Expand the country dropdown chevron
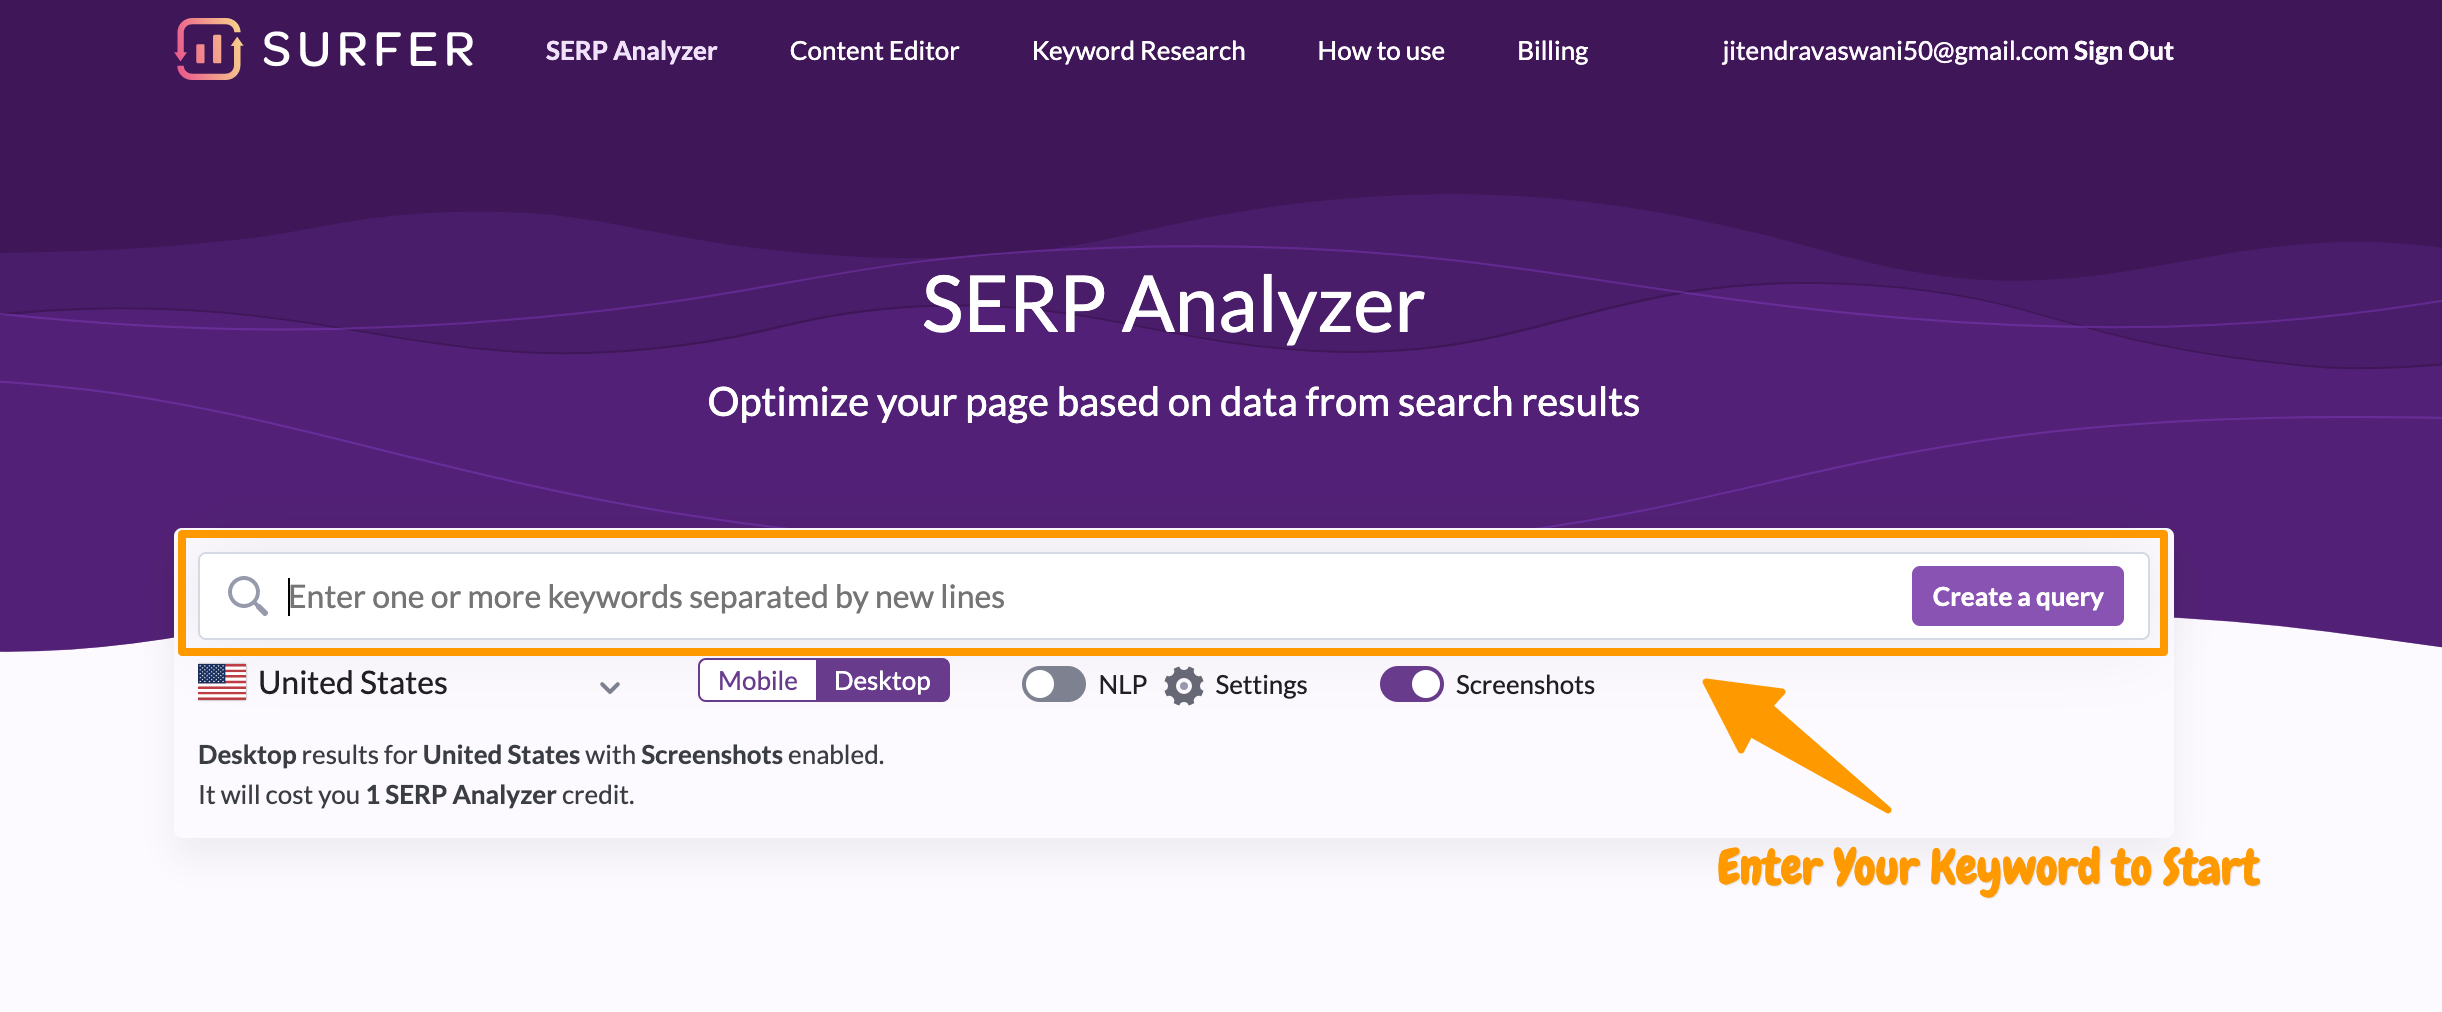2442x1012 pixels. (610, 687)
